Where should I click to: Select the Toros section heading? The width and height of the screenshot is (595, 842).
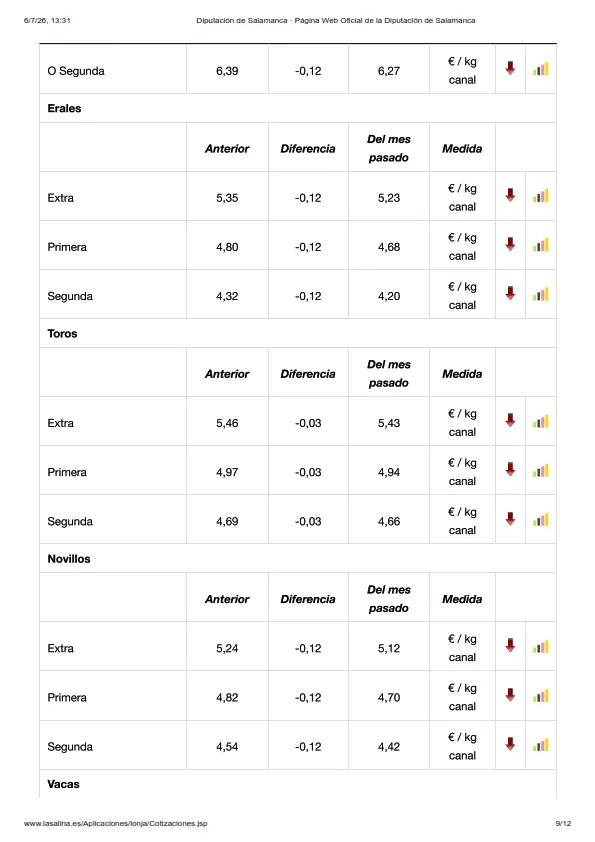(x=62, y=333)
